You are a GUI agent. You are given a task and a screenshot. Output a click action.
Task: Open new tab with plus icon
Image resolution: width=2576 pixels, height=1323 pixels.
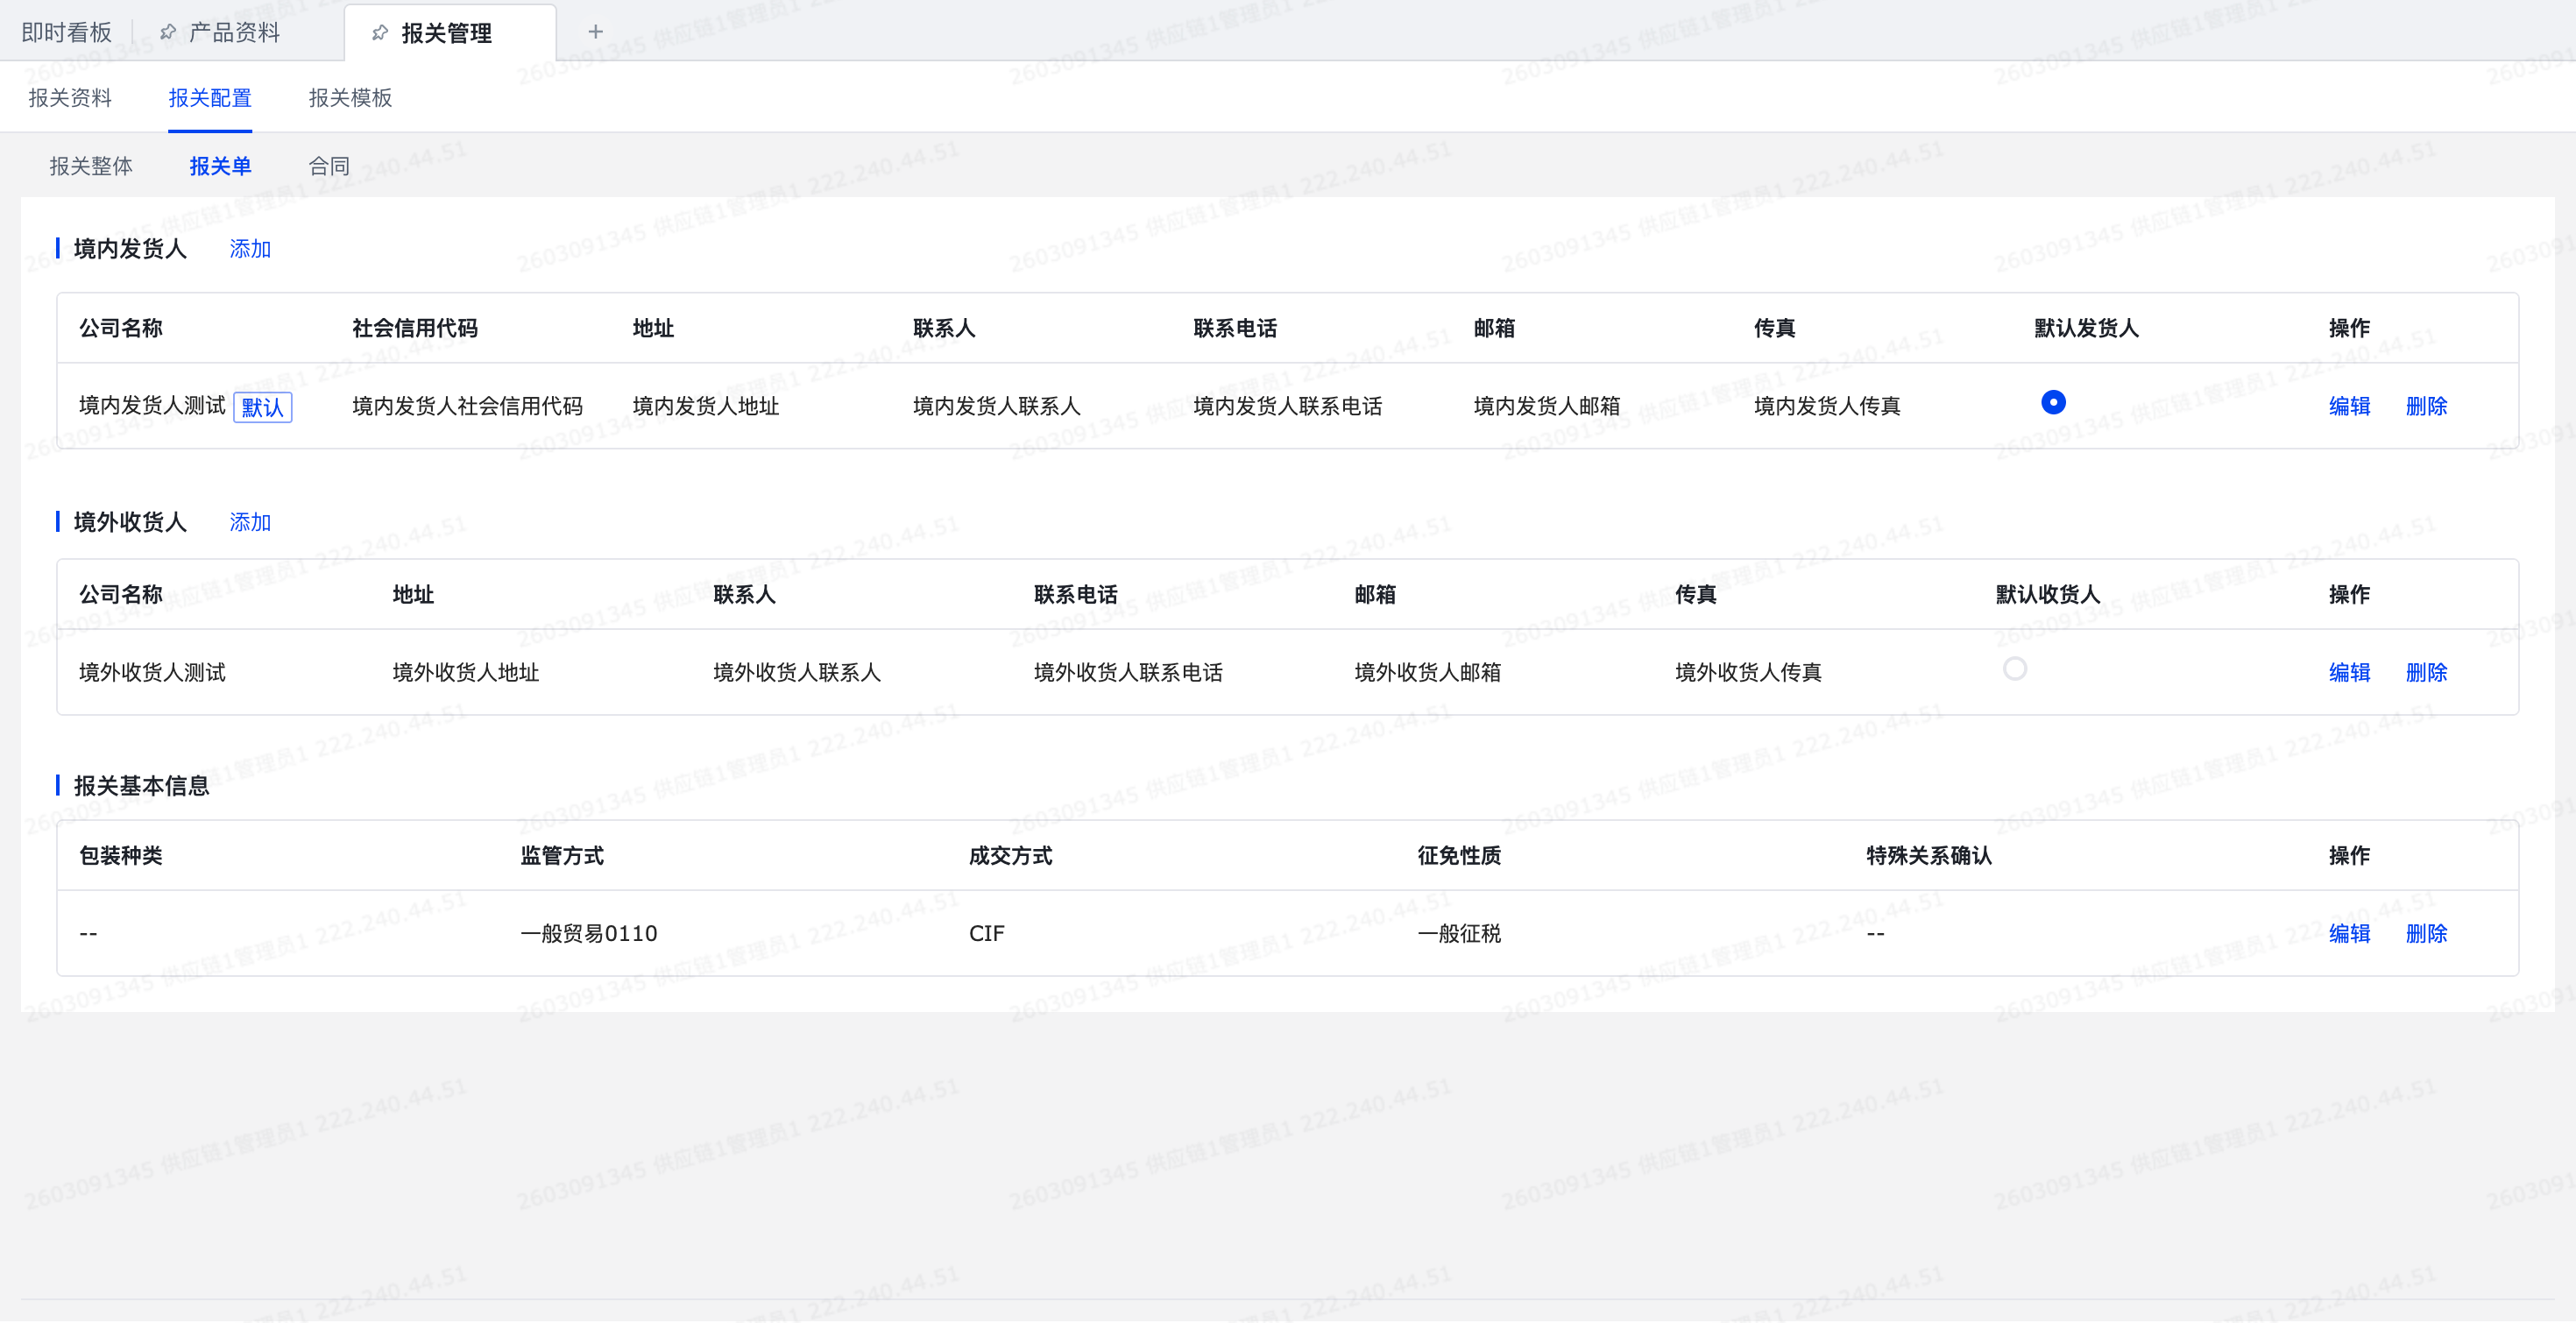point(595,32)
